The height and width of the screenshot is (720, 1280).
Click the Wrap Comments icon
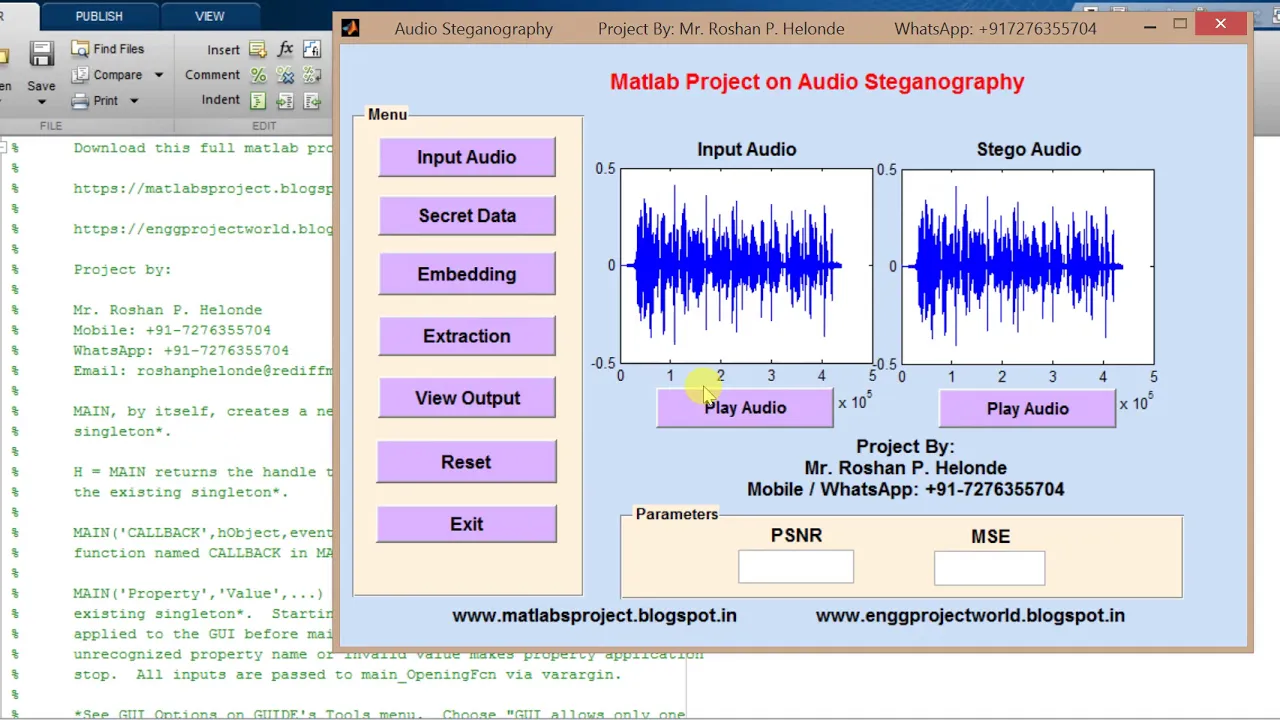pos(312,75)
